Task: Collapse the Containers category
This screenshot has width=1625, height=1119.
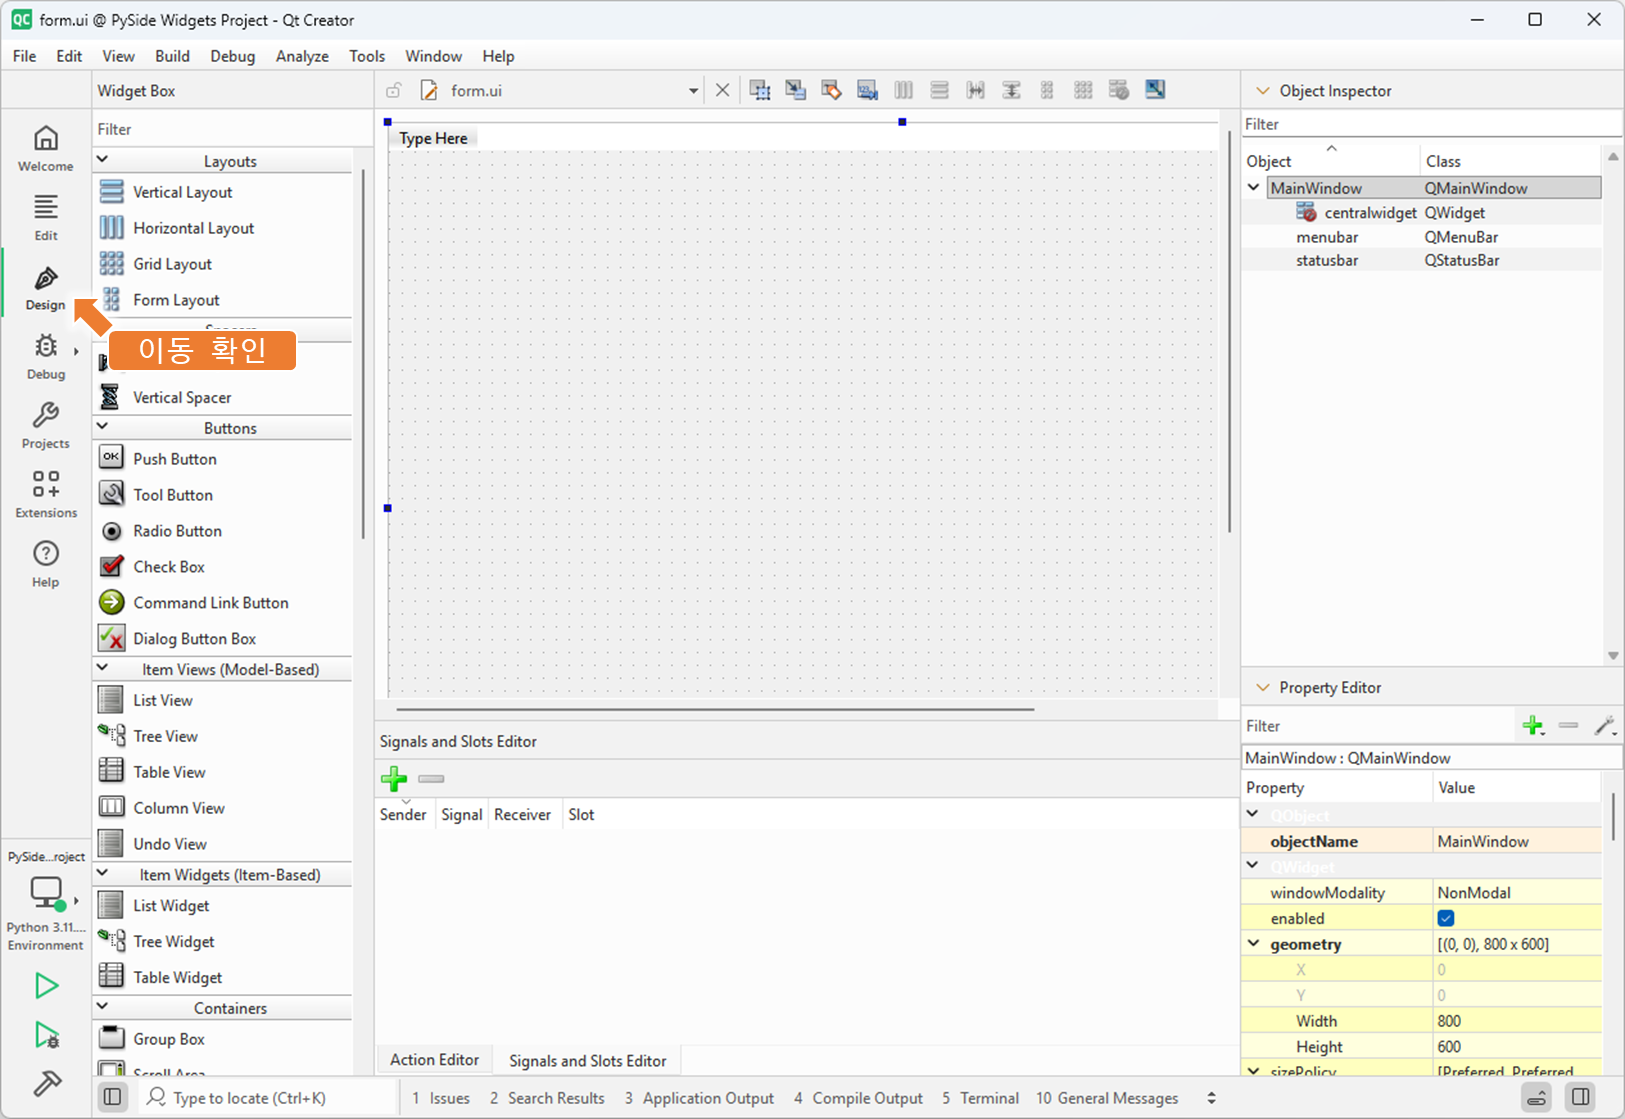Action: (102, 1007)
